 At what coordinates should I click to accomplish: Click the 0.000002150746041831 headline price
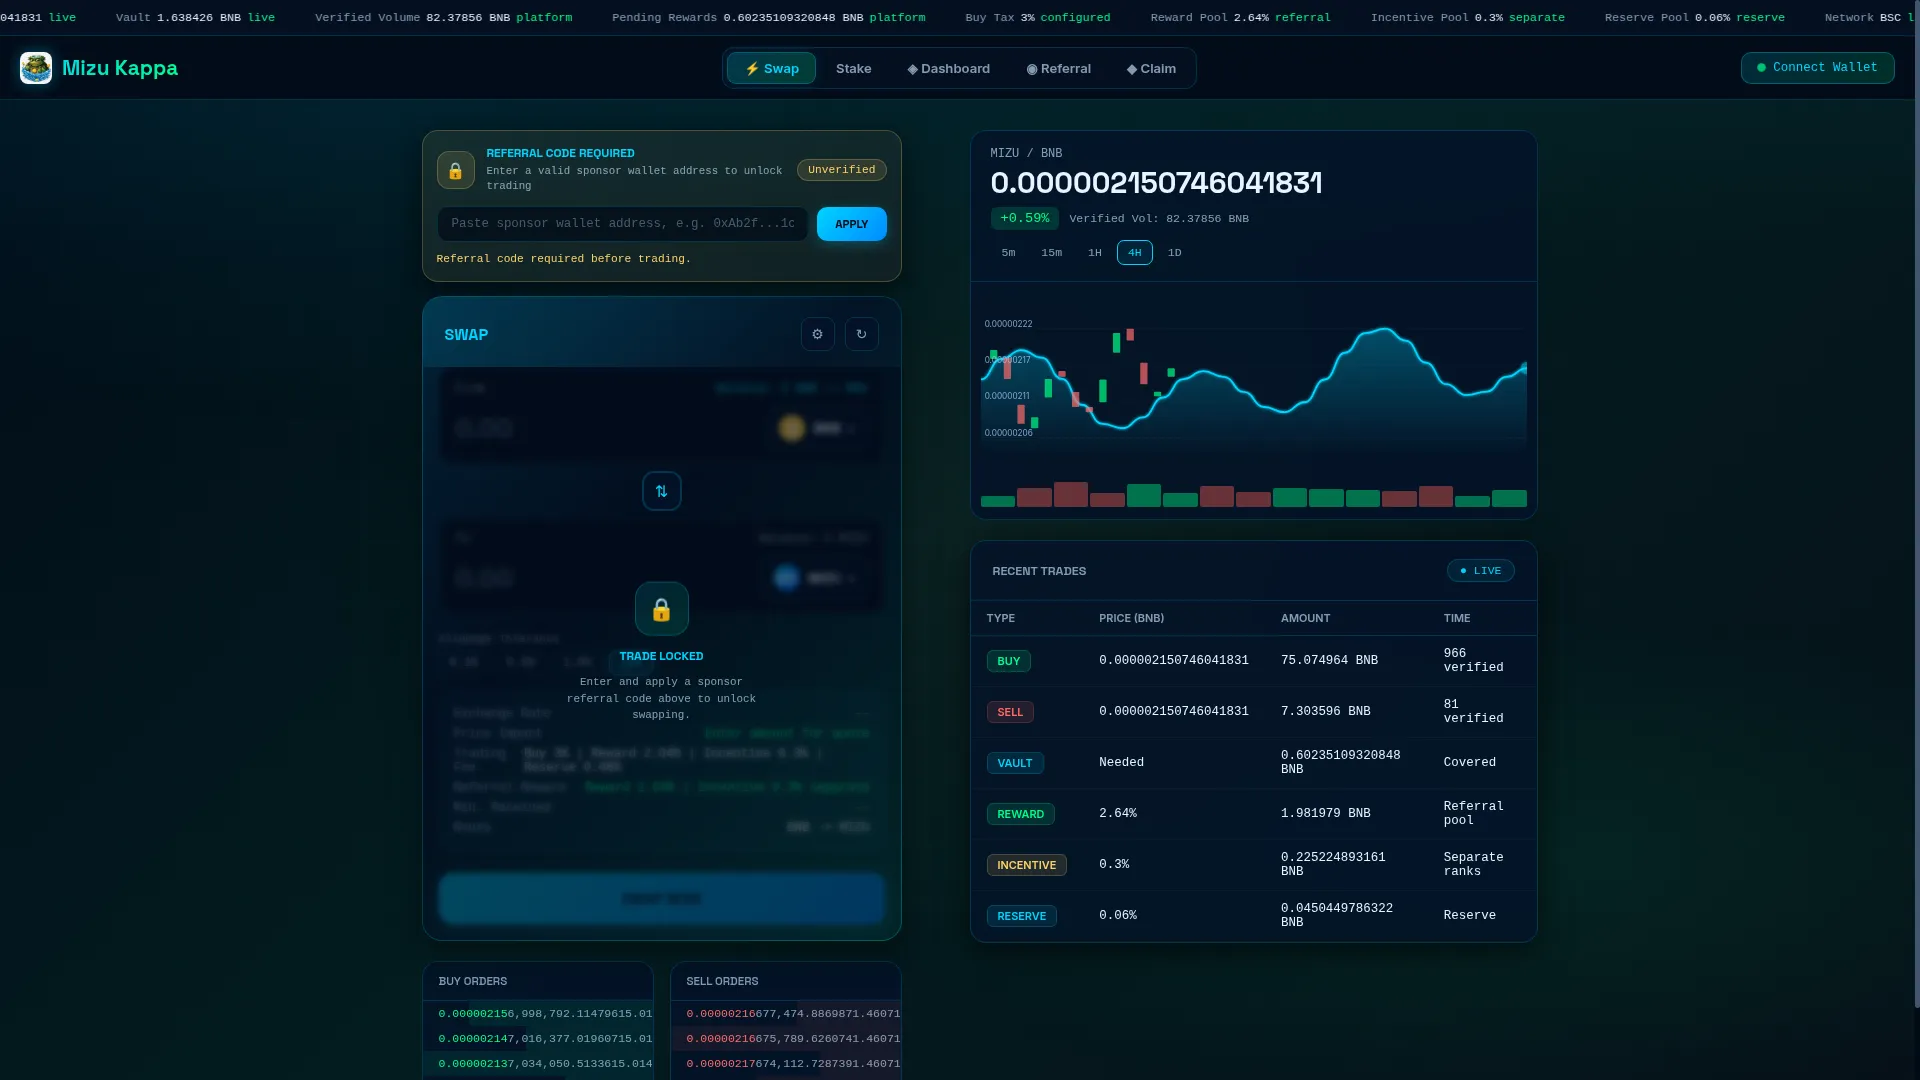point(1156,183)
